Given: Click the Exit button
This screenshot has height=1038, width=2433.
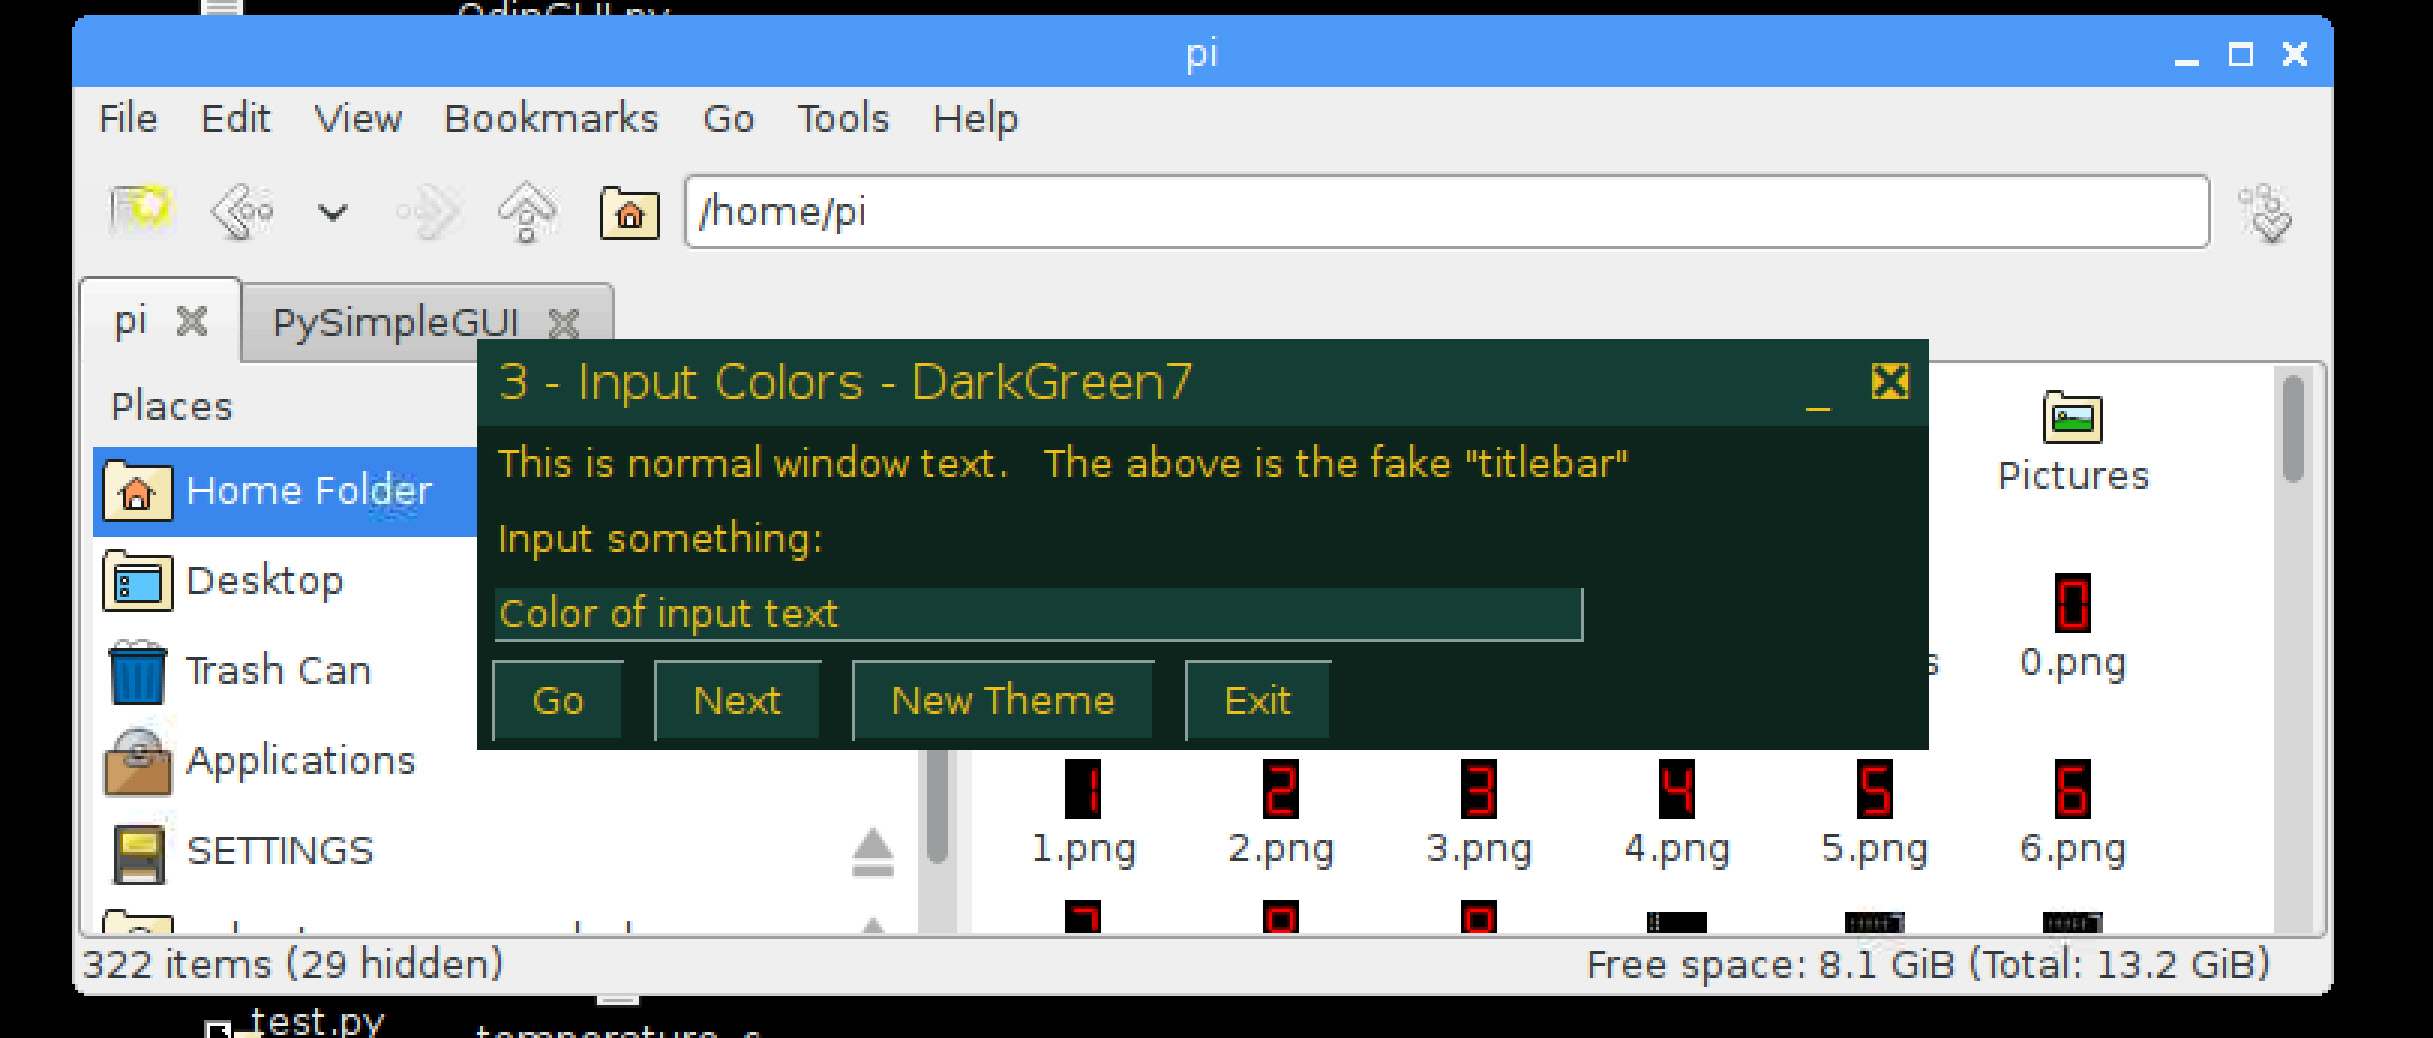Looking at the screenshot, I should (1258, 701).
